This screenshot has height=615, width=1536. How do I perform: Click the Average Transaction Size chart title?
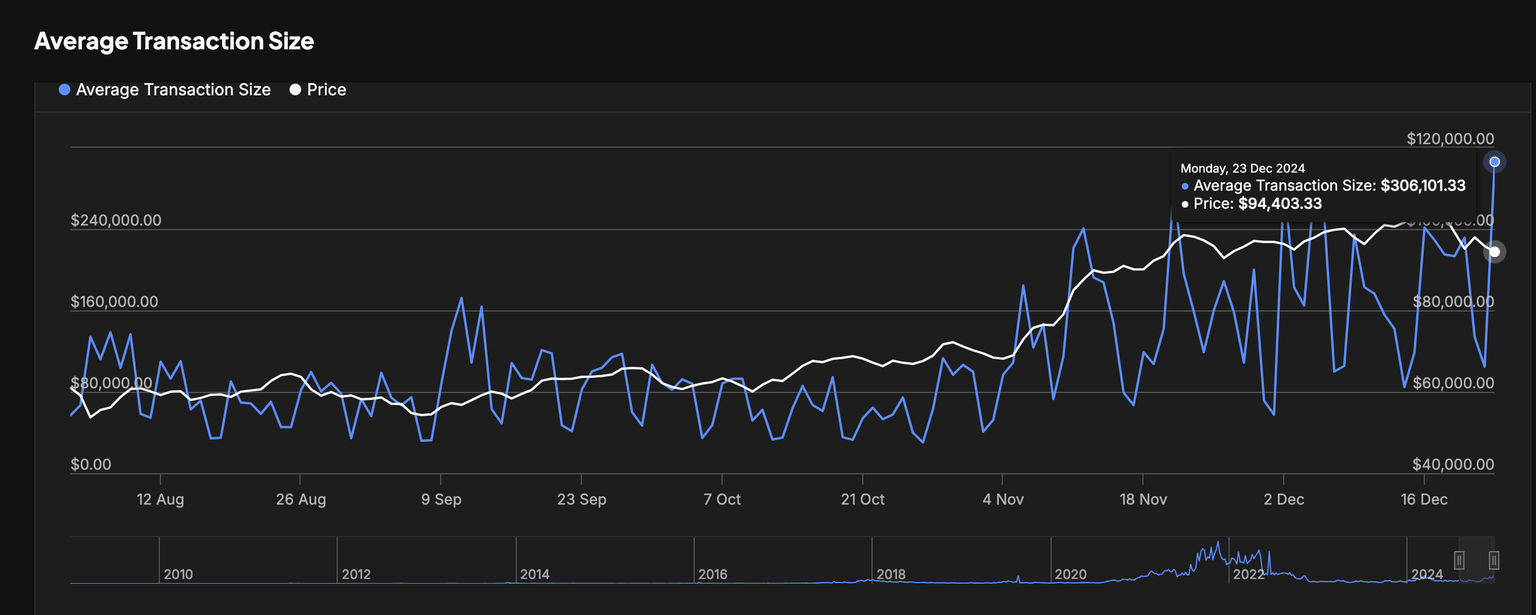click(174, 41)
